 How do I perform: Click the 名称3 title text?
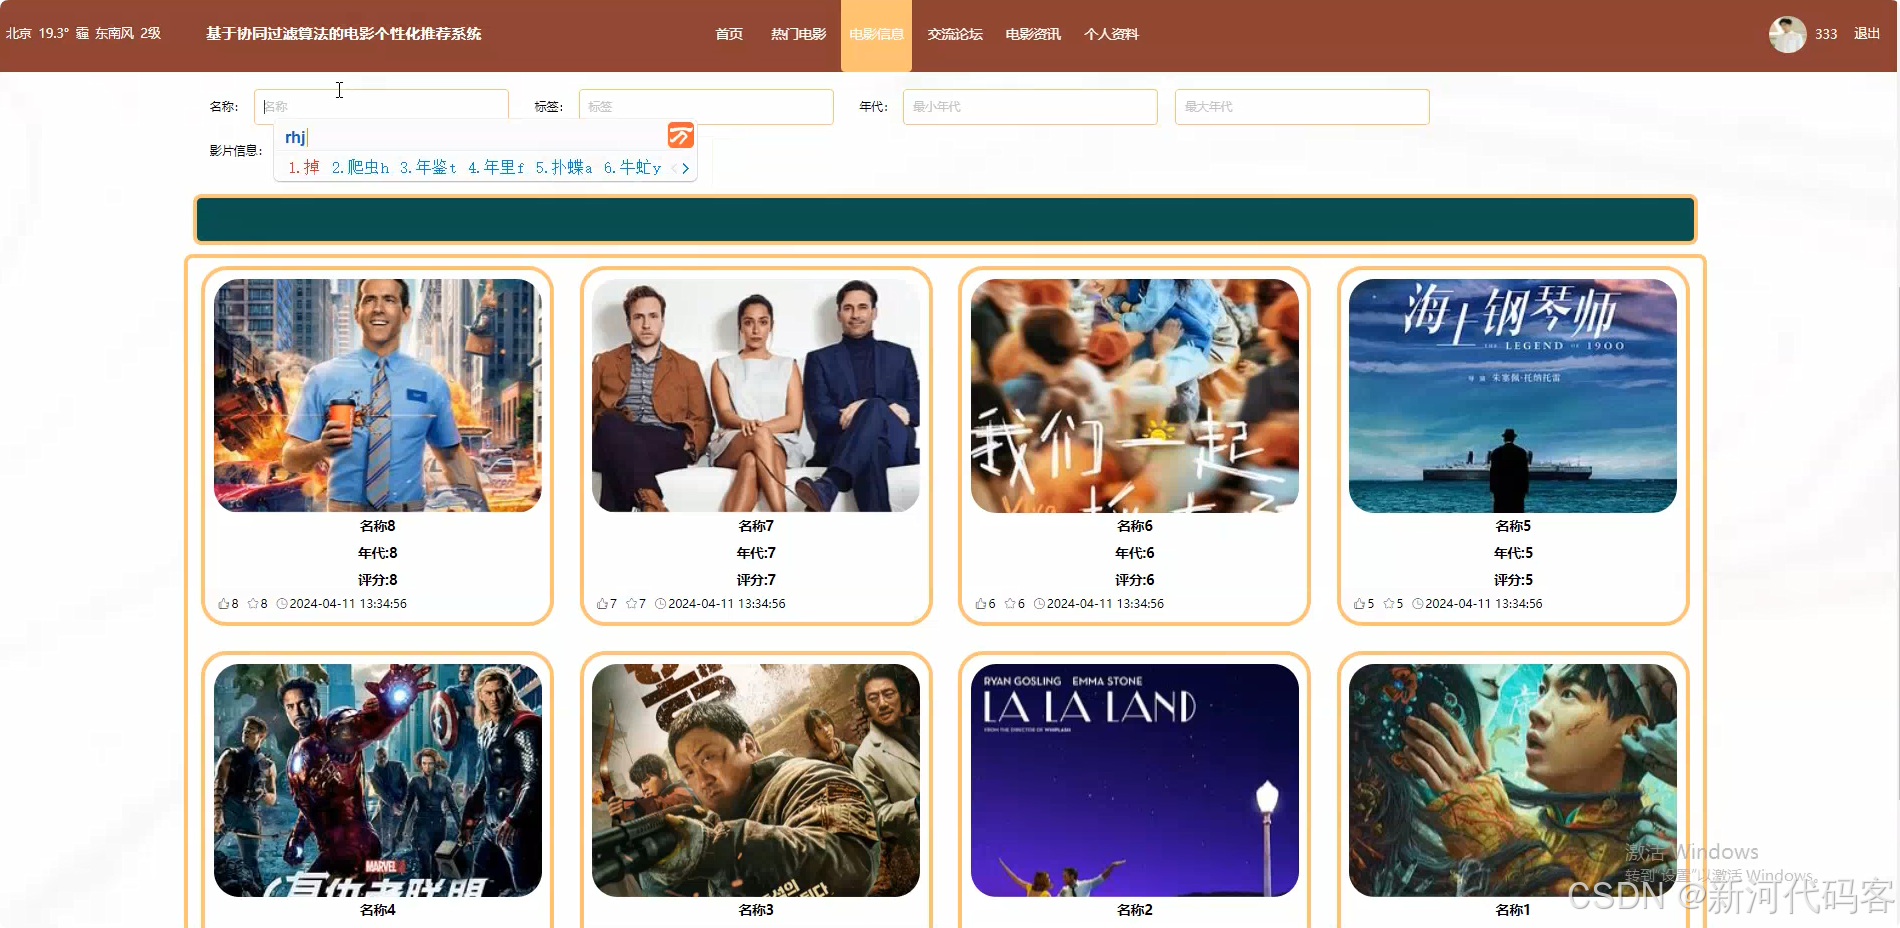coord(756,910)
